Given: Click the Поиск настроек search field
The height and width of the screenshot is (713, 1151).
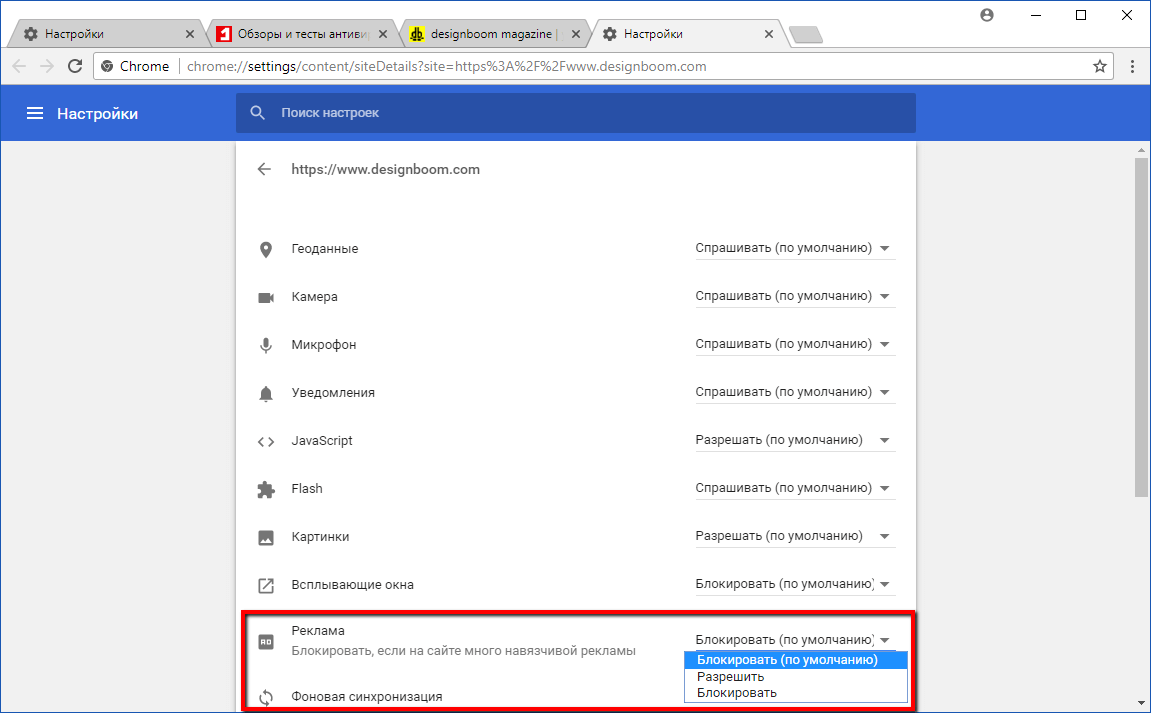Looking at the screenshot, I should [590, 113].
